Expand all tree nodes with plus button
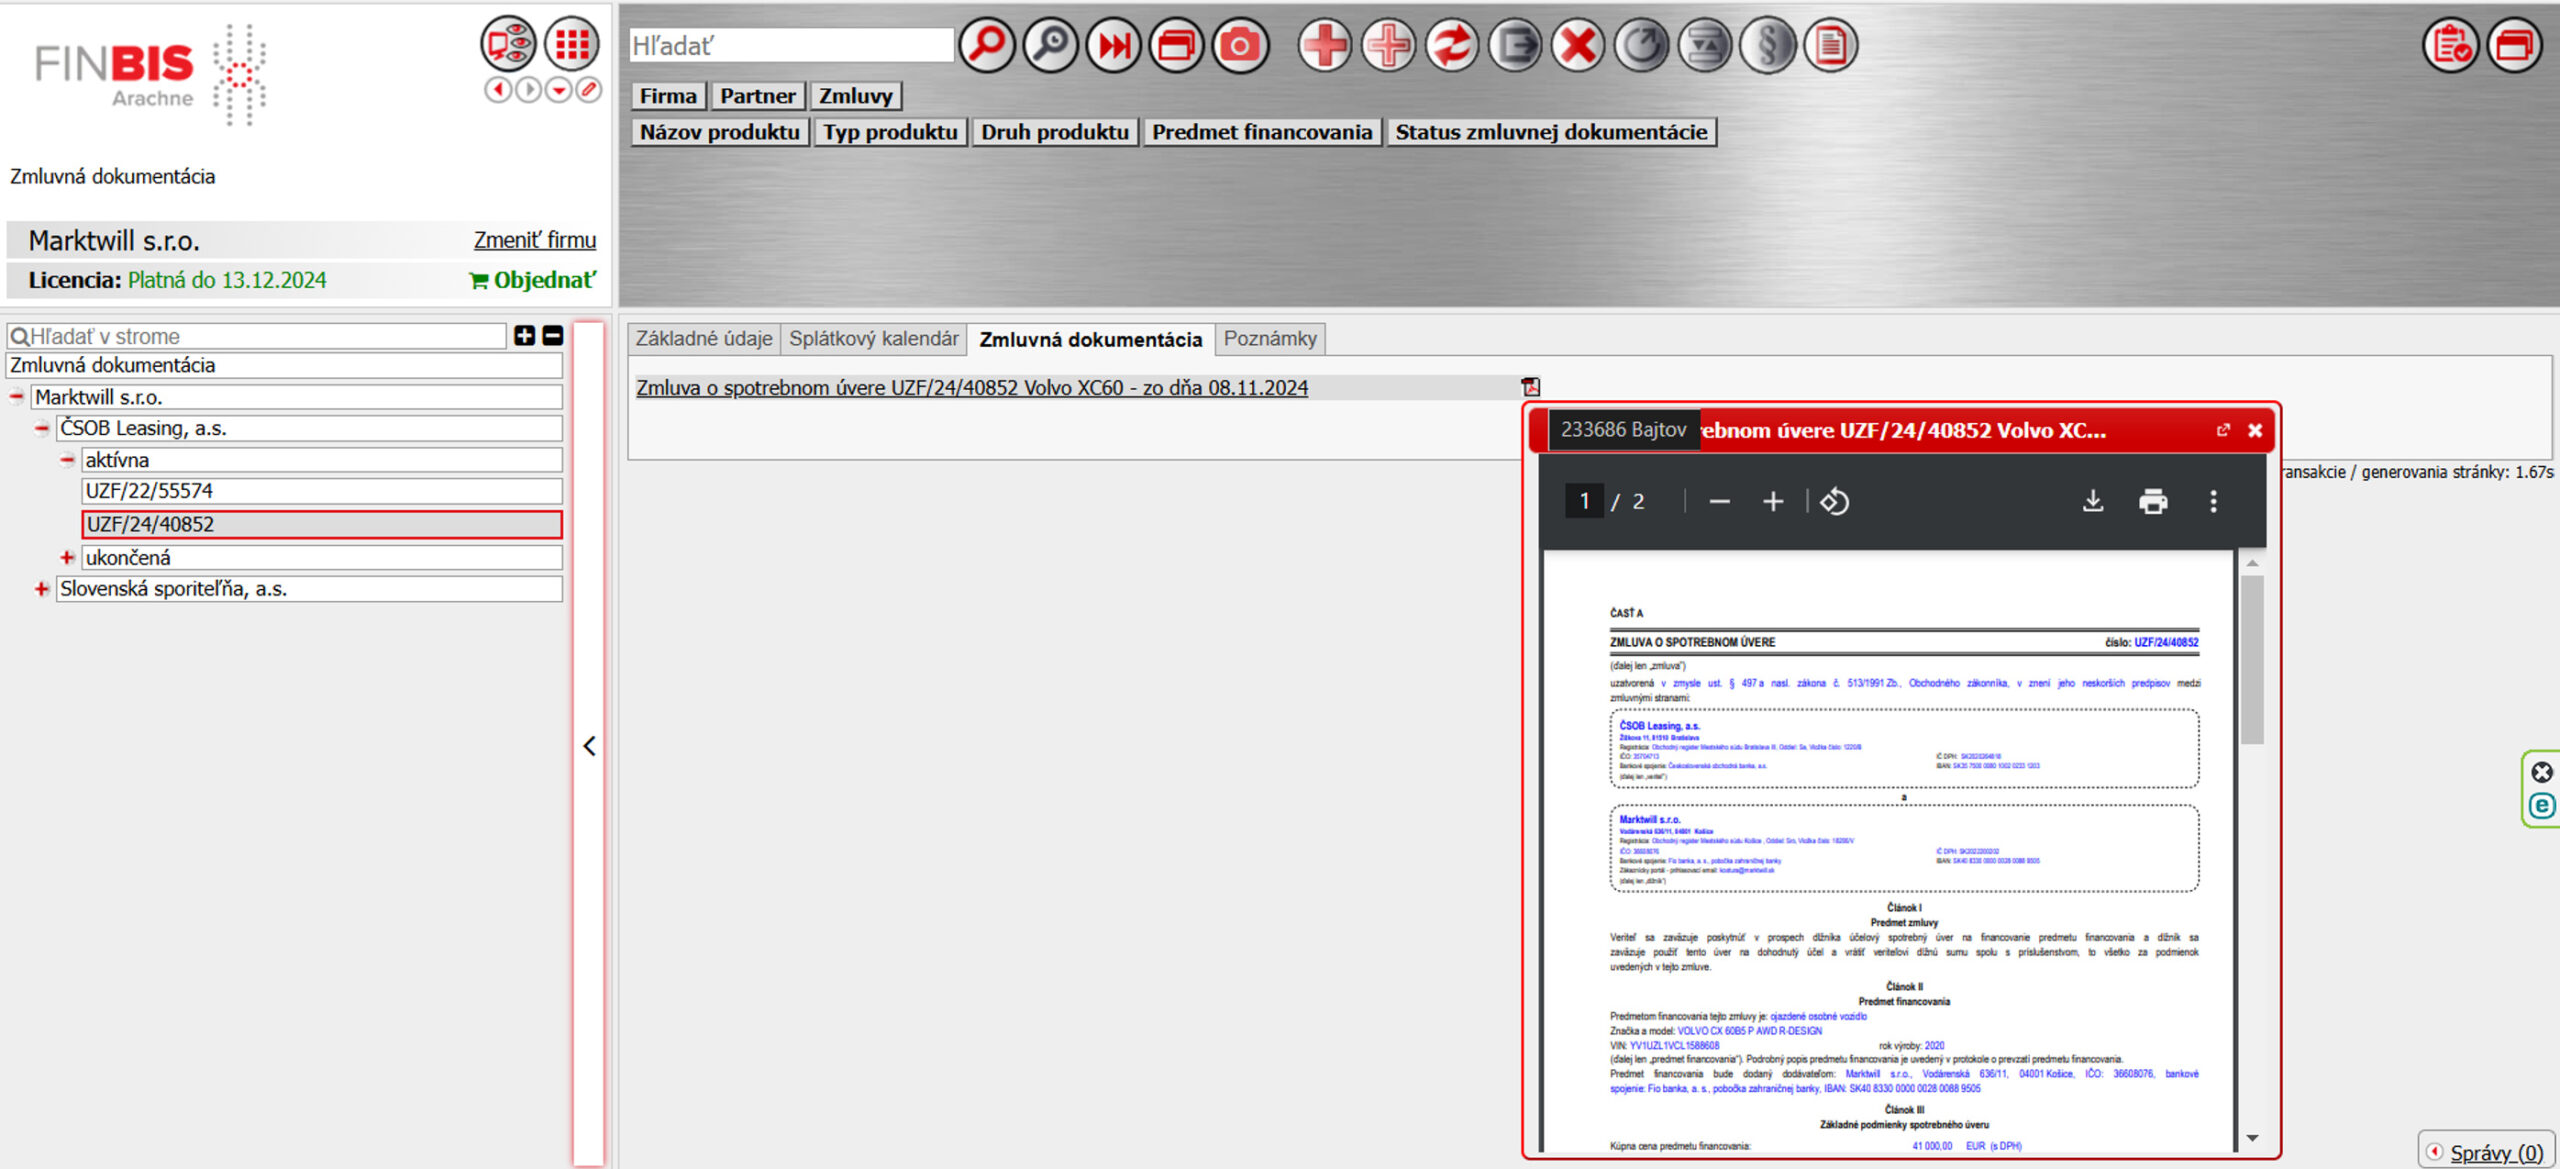The image size is (2560, 1169). tap(524, 336)
